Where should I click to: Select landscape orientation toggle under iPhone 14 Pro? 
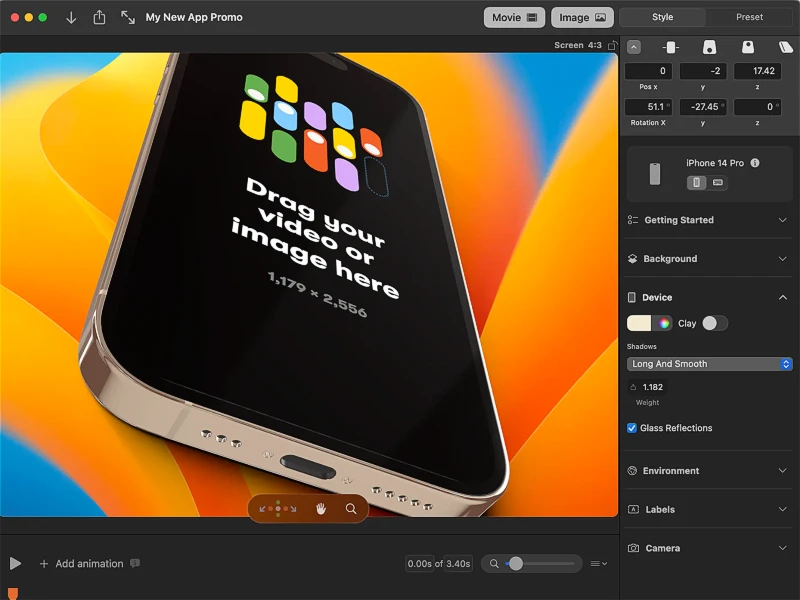click(717, 182)
